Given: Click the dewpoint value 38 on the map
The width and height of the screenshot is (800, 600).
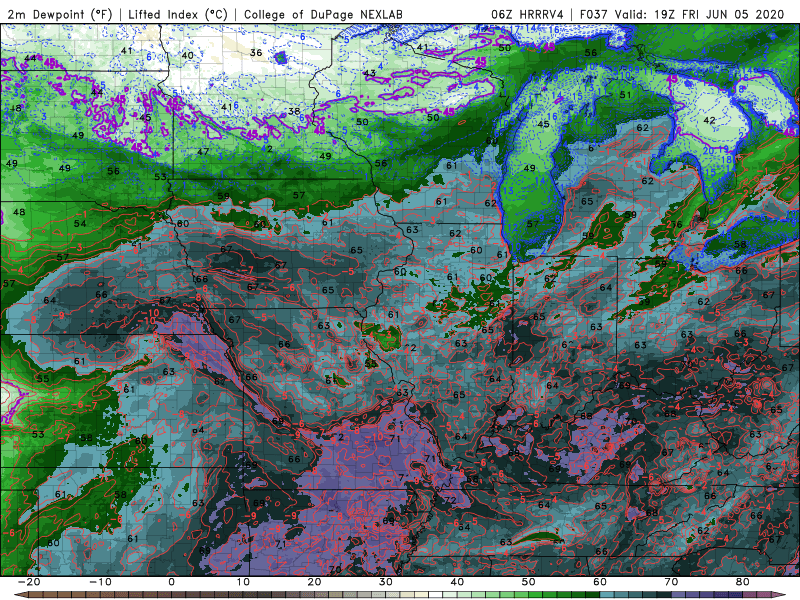Looking at the screenshot, I should point(294,111).
